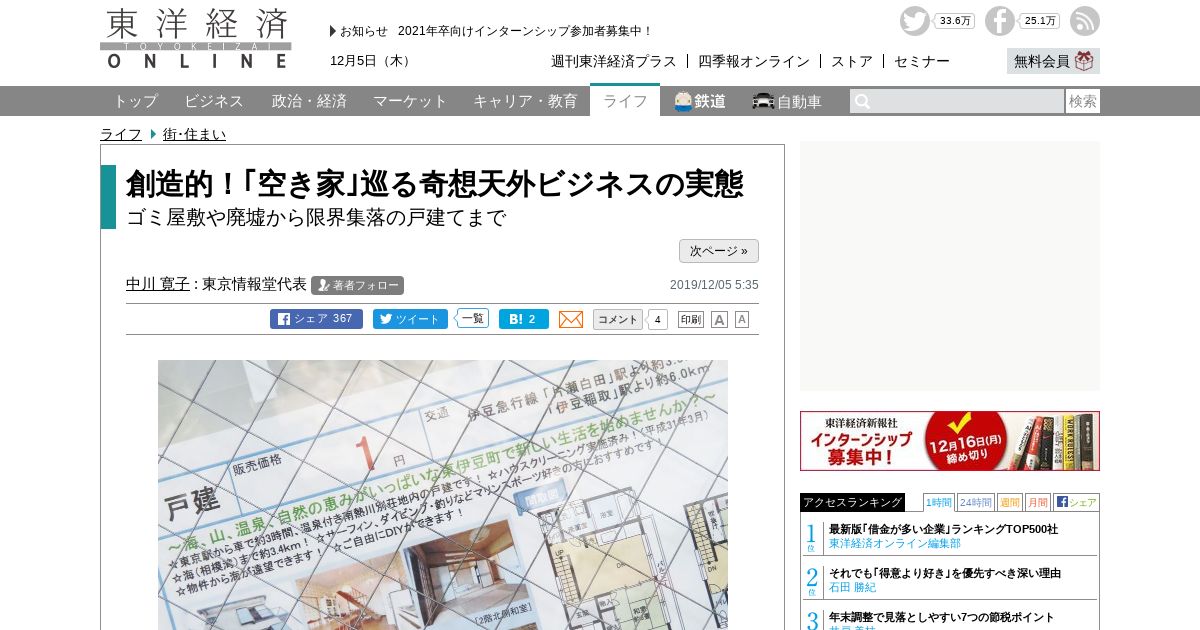The image size is (1200, 630).
Task: Switch ranking to 1時間 tab
Action: click(x=939, y=502)
